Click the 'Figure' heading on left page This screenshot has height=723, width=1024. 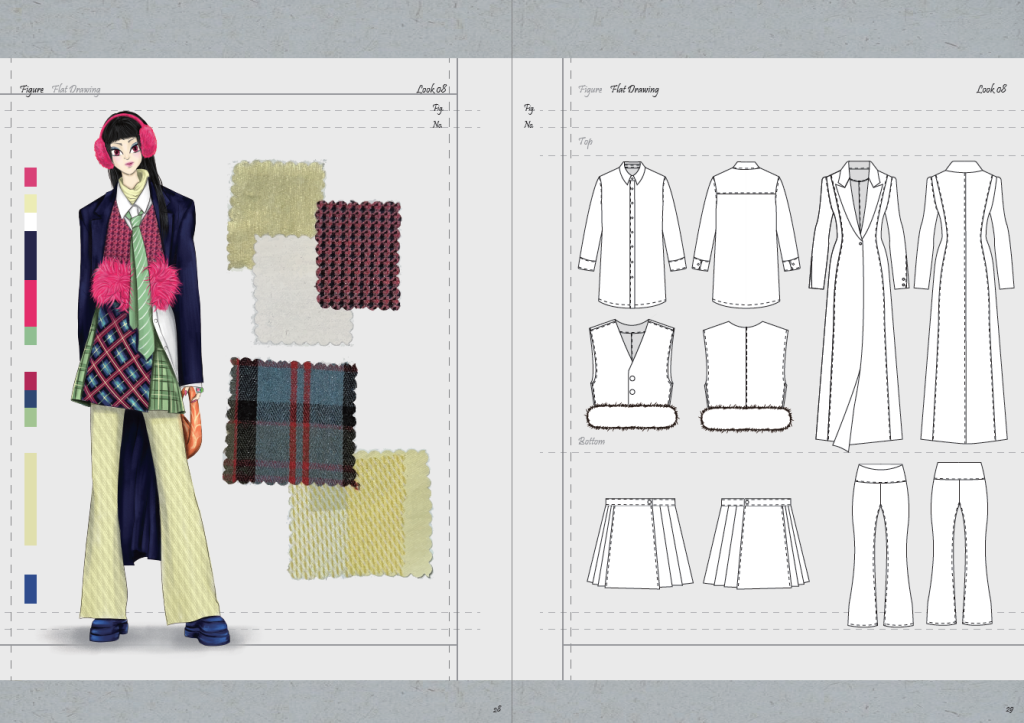click(x=31, y=90)
